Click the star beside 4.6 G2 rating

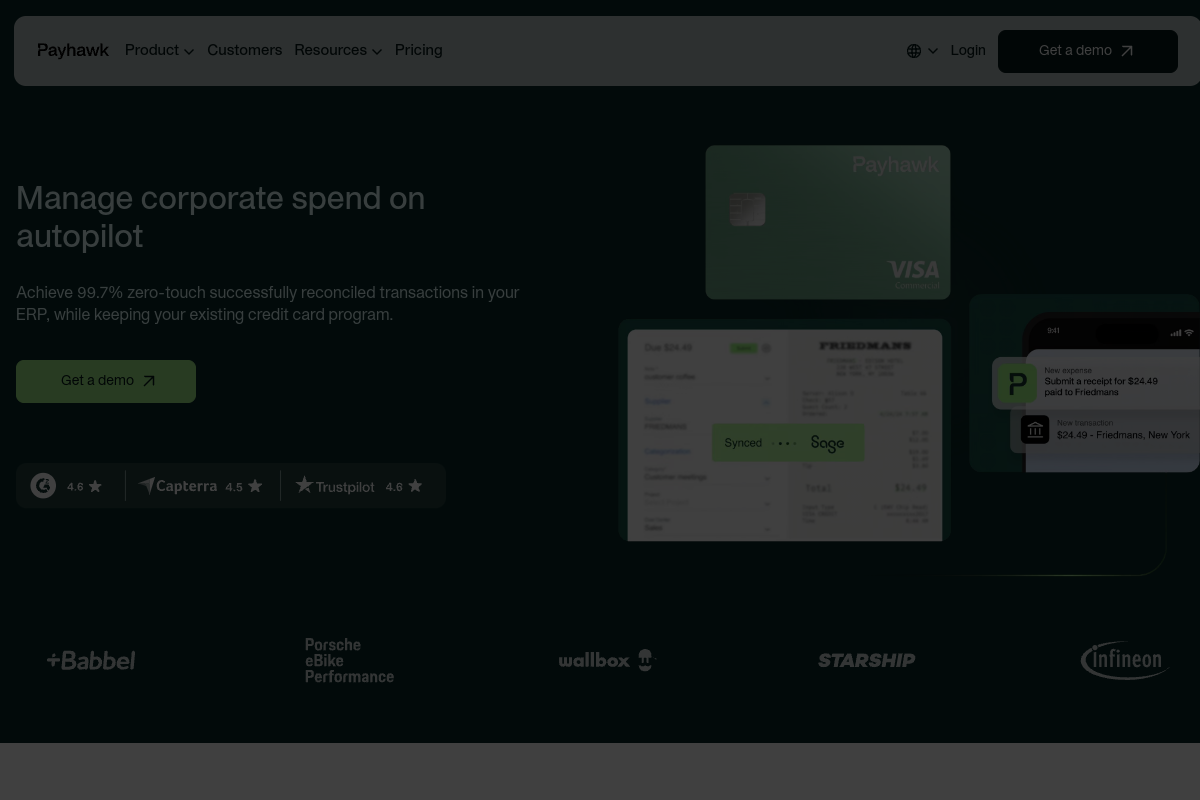(x=95, y=487)
